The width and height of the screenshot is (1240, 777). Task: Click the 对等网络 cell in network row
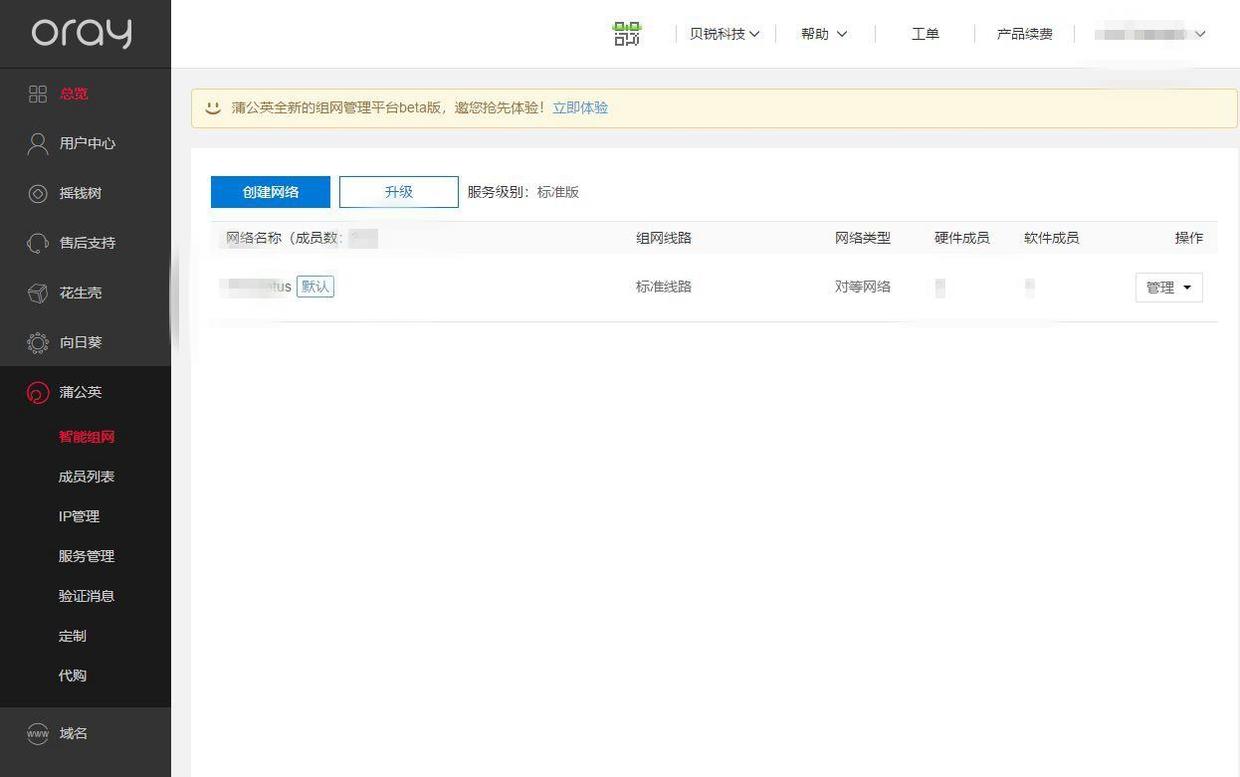click(863, 287)
